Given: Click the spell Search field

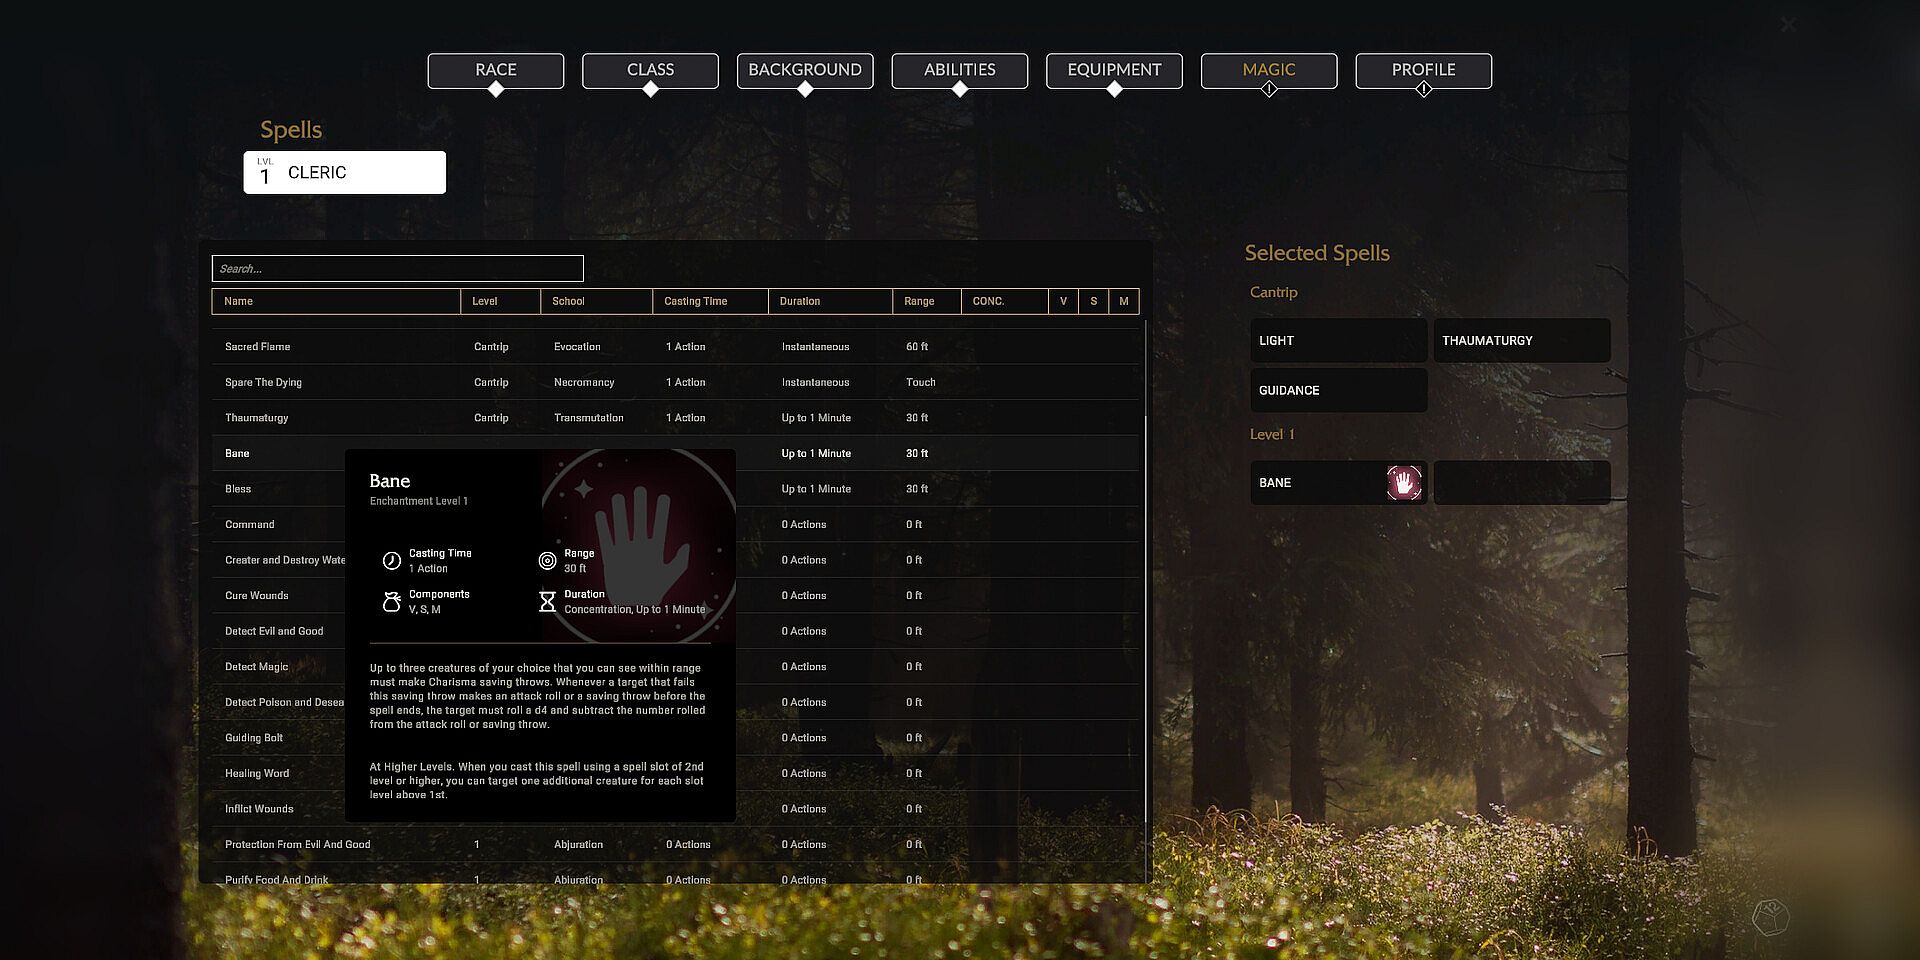Looking at the screenshot, I should pyautogui.click(x=398, y=268).
